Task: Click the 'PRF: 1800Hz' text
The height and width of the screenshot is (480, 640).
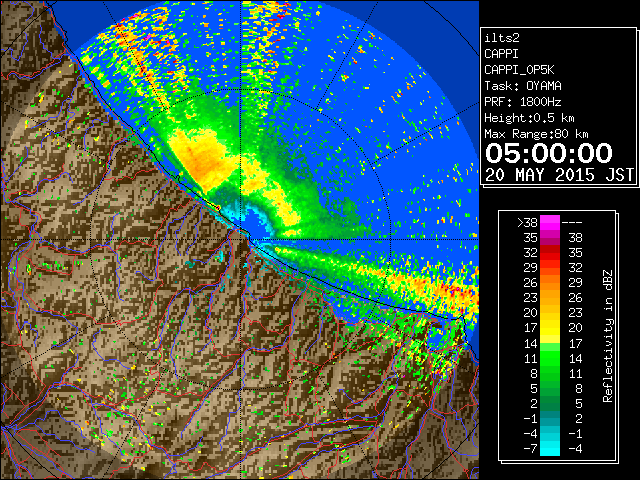Action: pos(523,102)
